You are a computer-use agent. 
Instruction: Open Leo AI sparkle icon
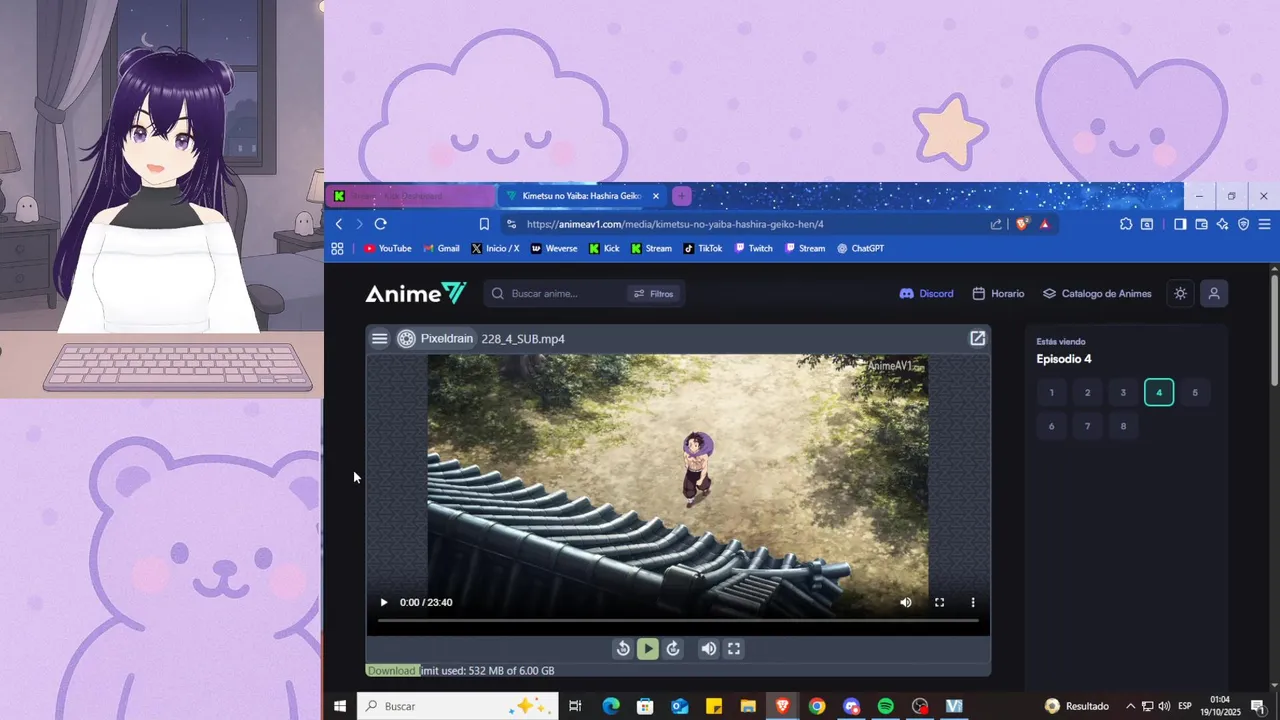point(1222,224)
